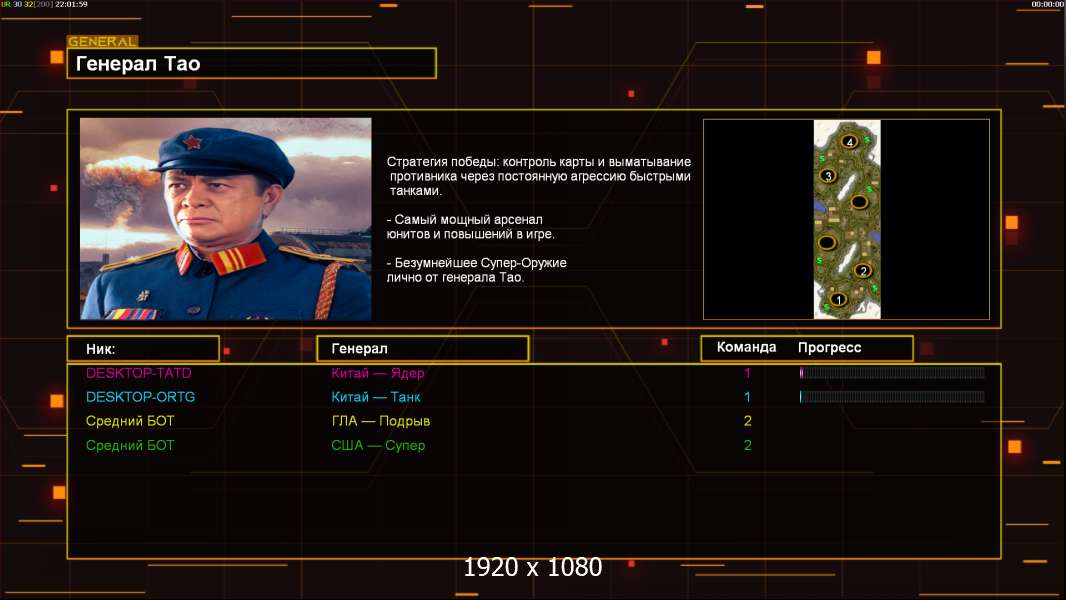Click General Tao's portrait image

pyautogui.click(x=226, y=219)
